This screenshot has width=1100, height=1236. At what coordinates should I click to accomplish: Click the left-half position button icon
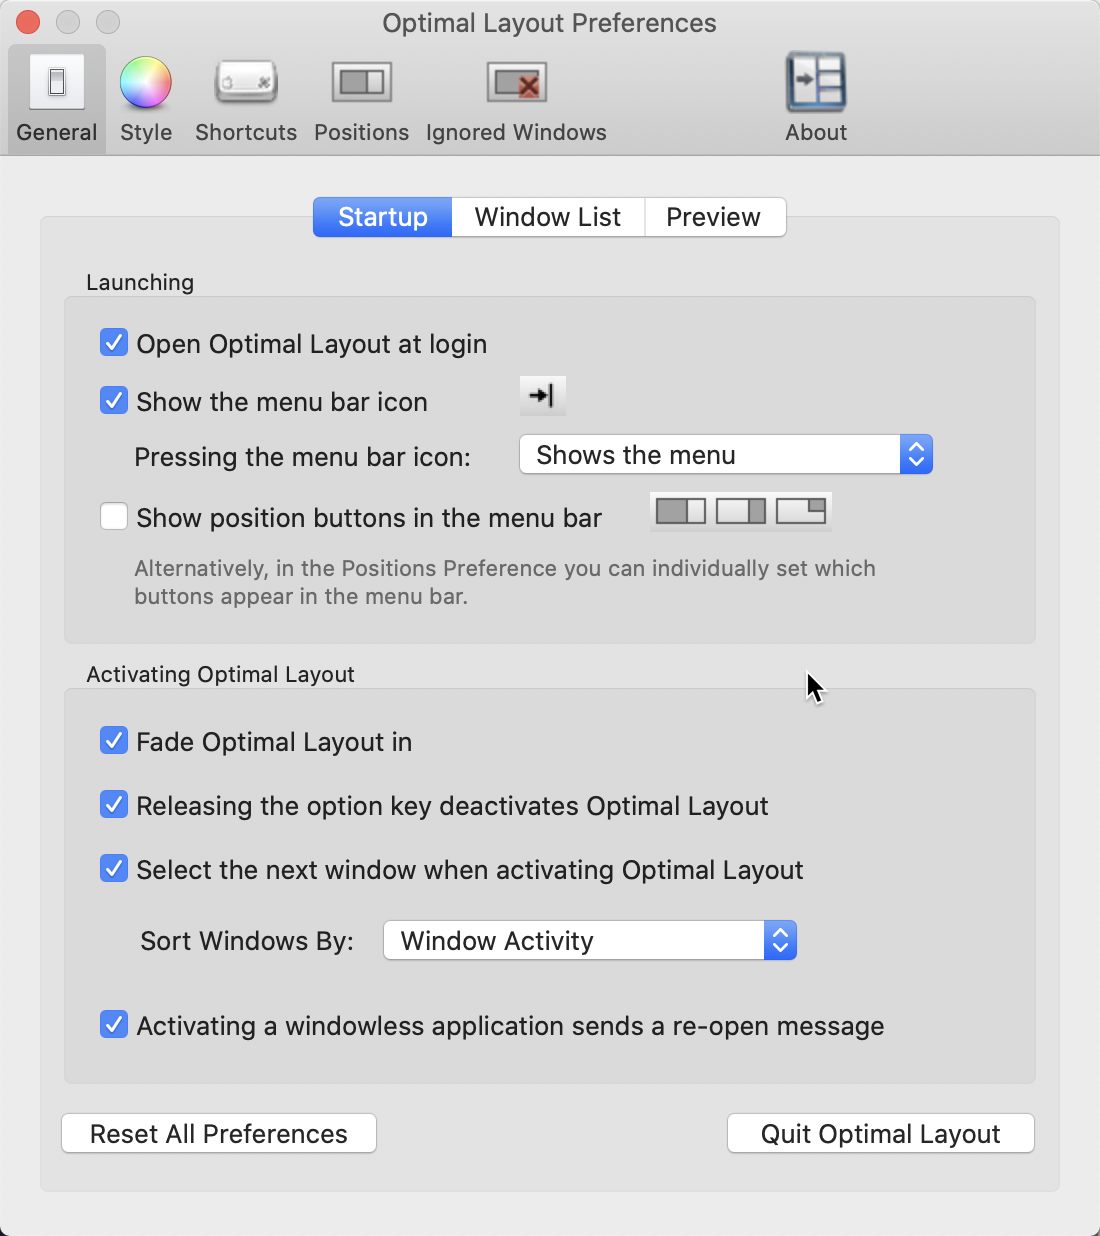point(681,511)
